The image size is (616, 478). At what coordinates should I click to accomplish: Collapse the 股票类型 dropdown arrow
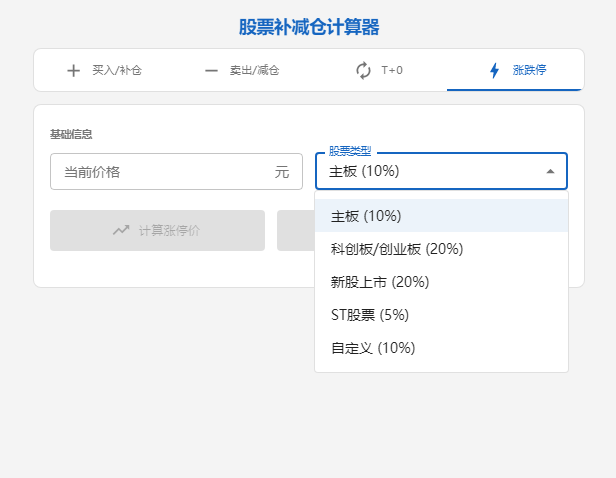pyautogui.click(x=550, y=171)
